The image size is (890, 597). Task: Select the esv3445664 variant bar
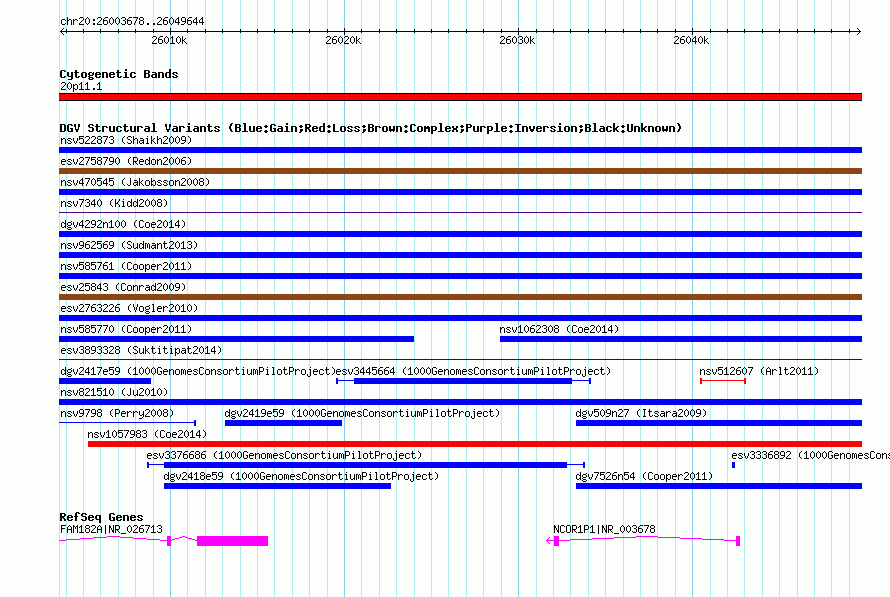click(x=463, y=381)
